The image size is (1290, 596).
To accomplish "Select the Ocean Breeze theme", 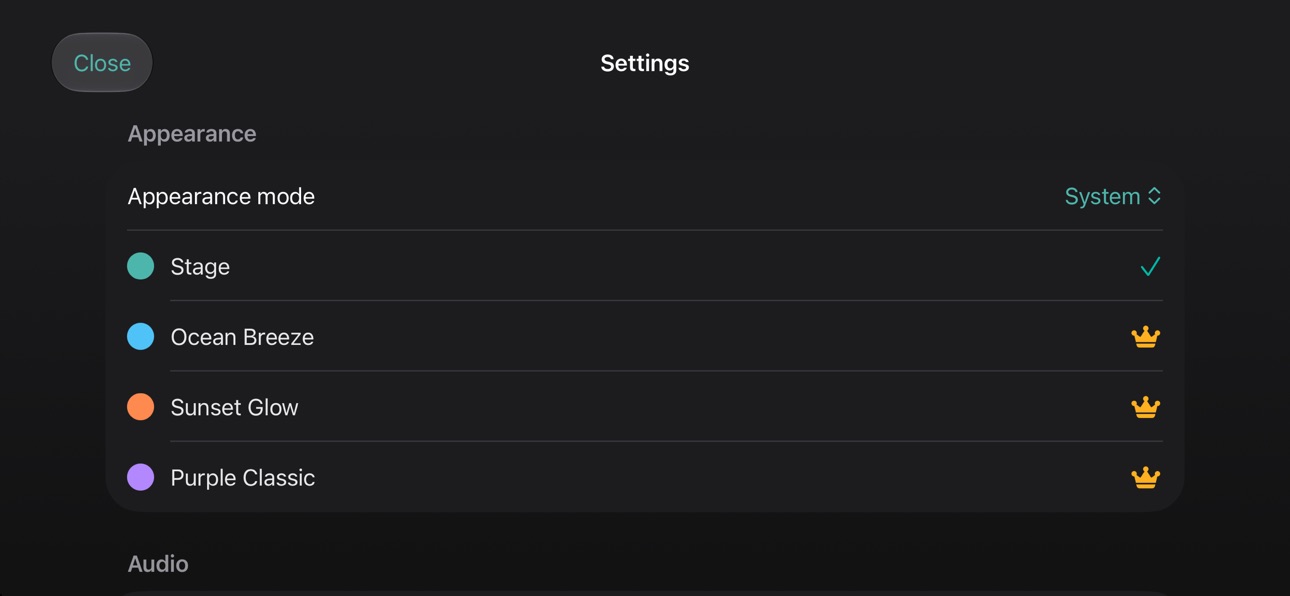I will [645, 337].
